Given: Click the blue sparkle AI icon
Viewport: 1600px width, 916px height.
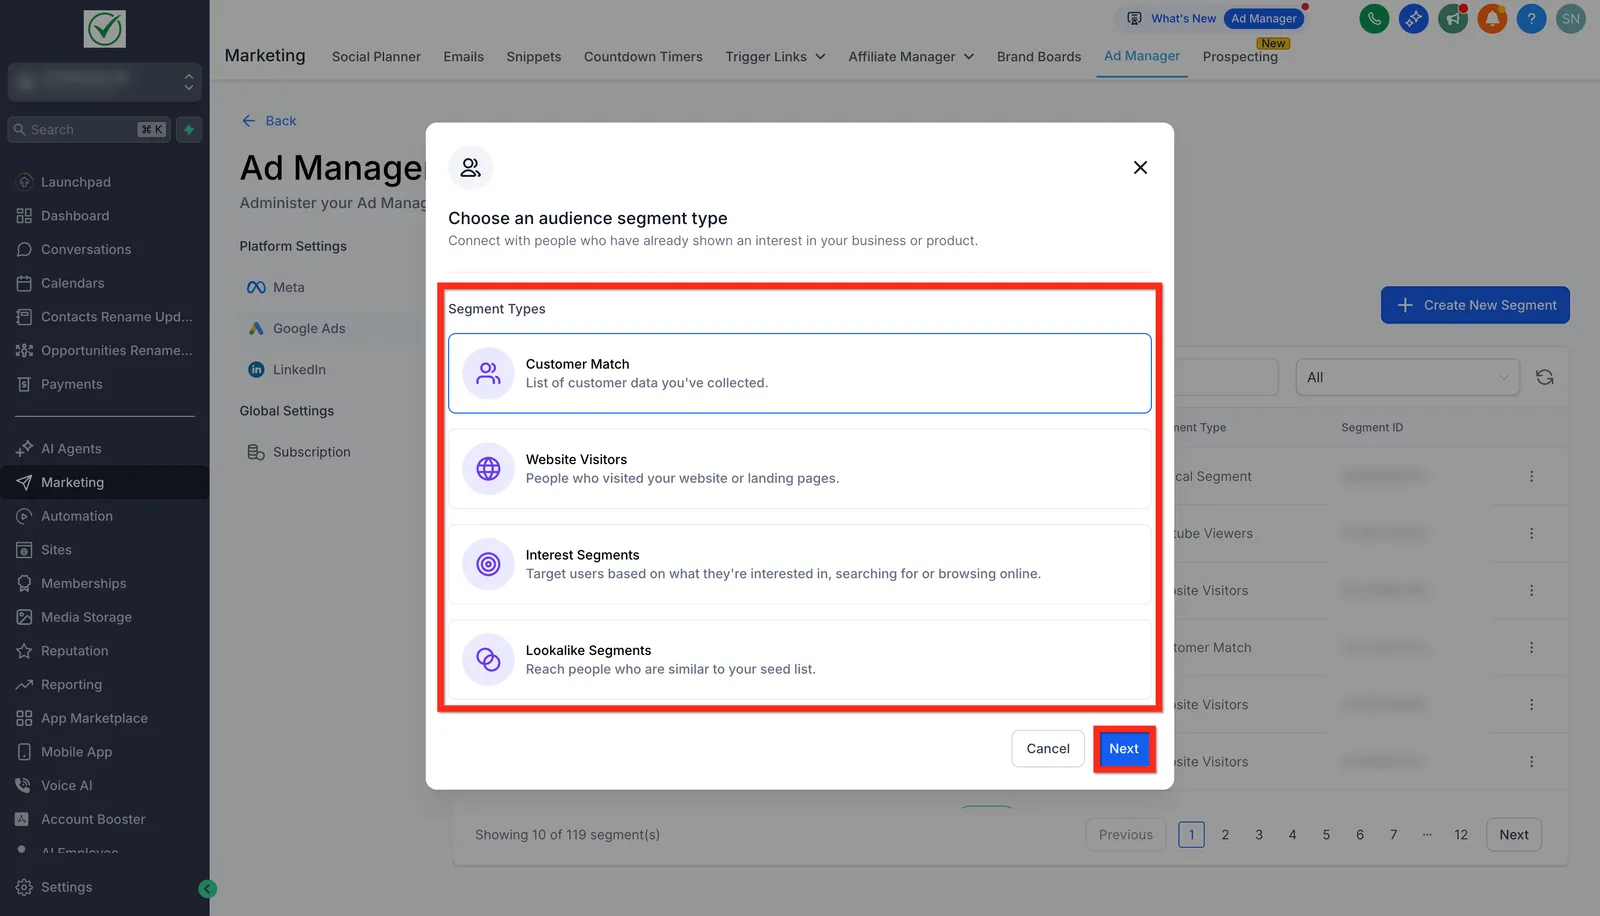Looking at the screenshot, I should pos(1413,19).
